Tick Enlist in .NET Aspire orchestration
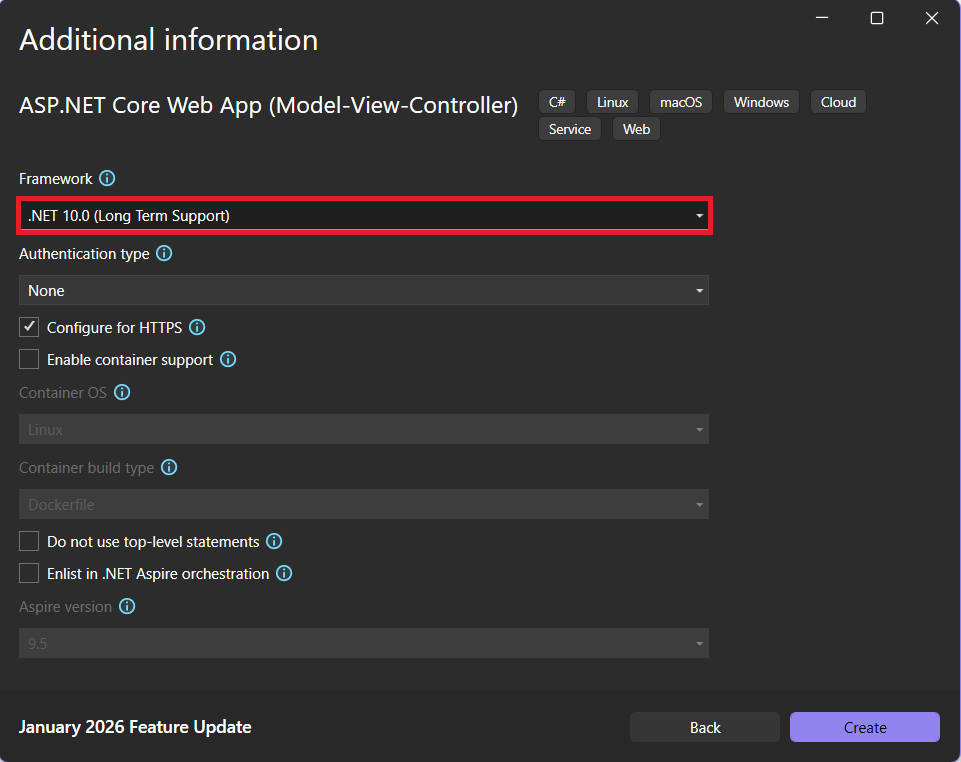961x762 pixels. point(29,573)
